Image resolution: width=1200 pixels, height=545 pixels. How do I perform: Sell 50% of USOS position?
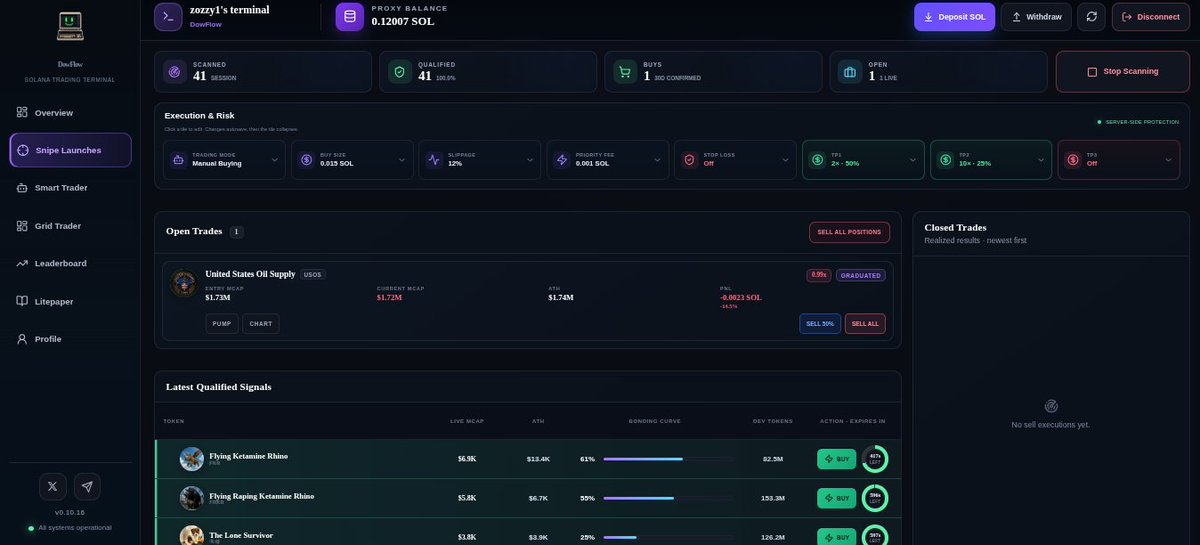(x=820, y=324)
